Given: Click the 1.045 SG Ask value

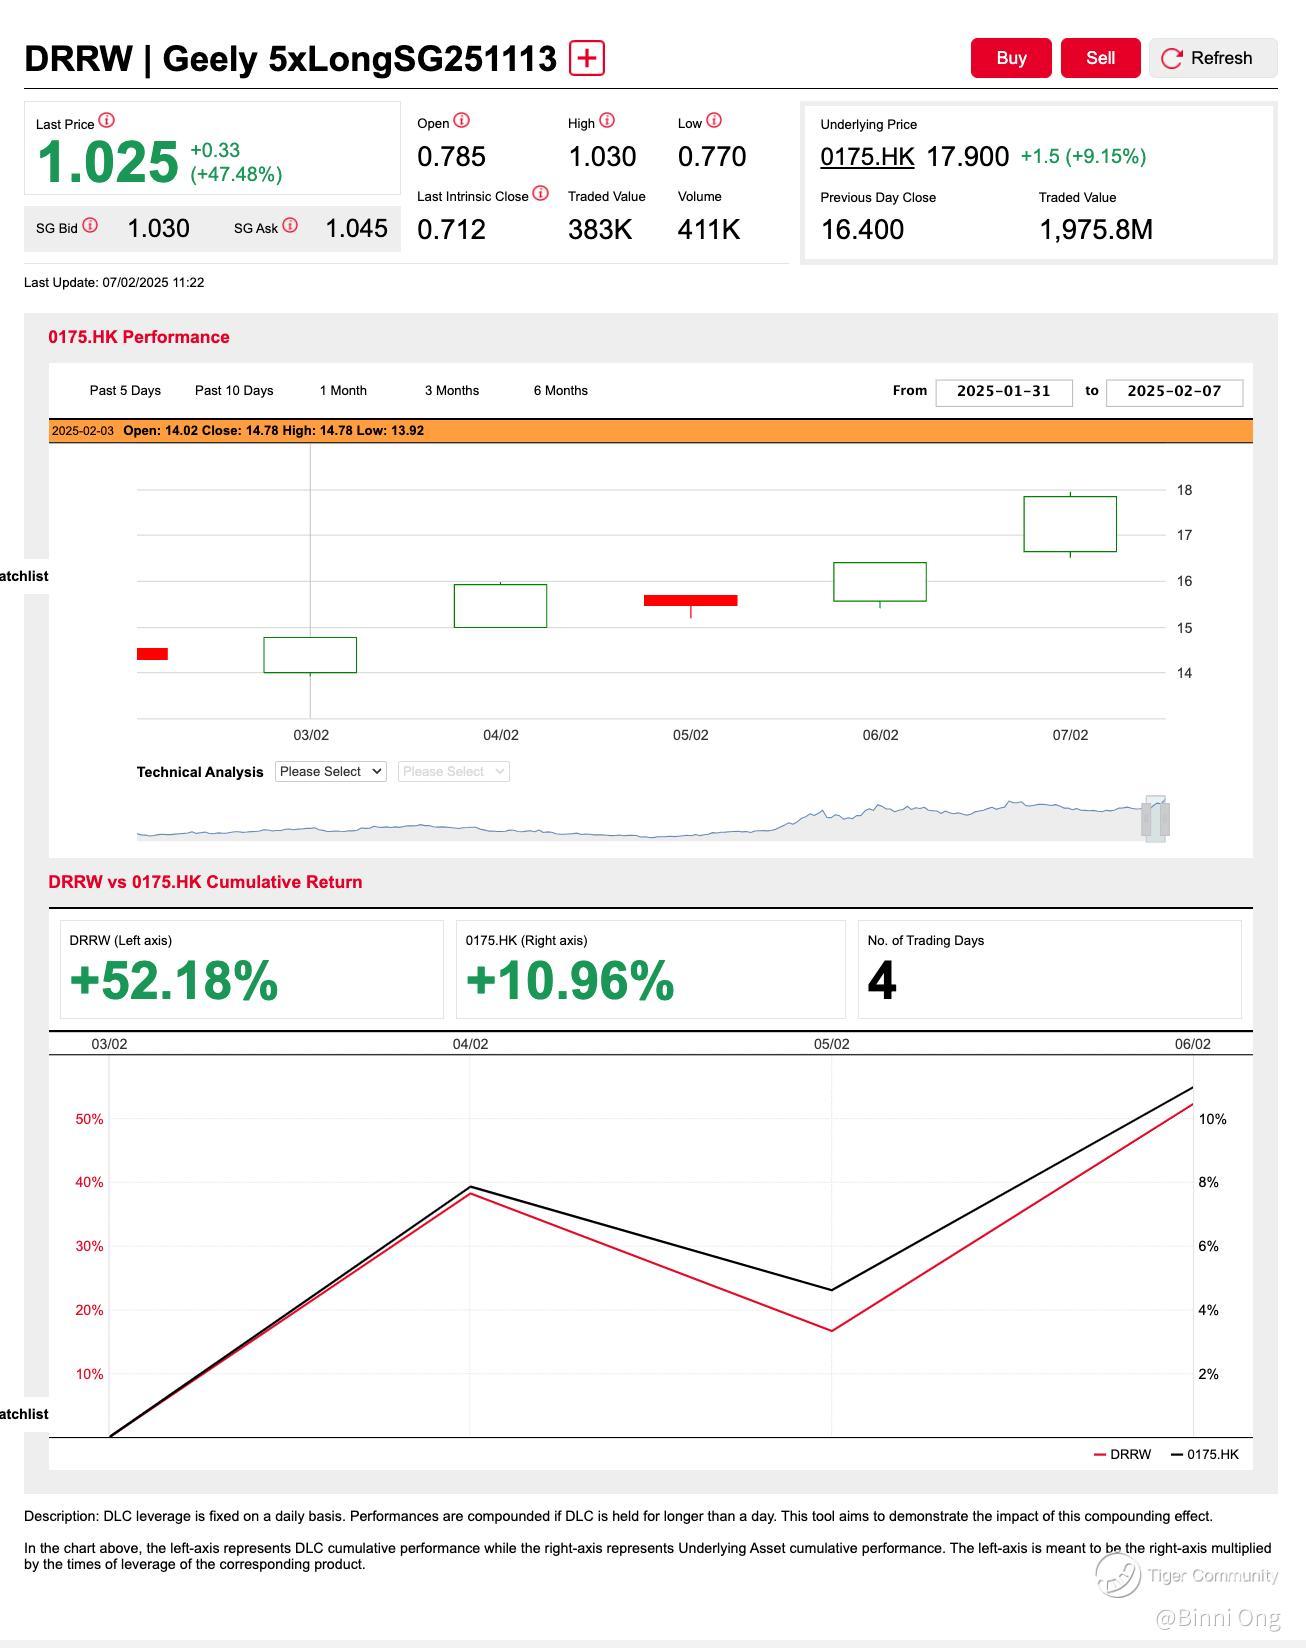Looking at the screenshot, I should coord(356,229).
